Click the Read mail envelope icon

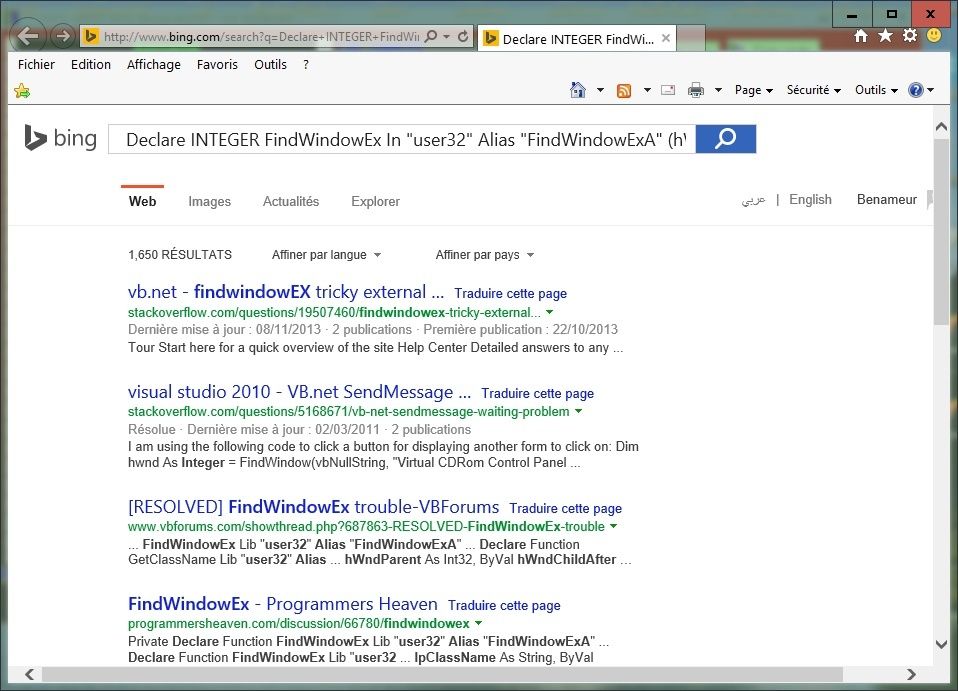coord(668,90)
